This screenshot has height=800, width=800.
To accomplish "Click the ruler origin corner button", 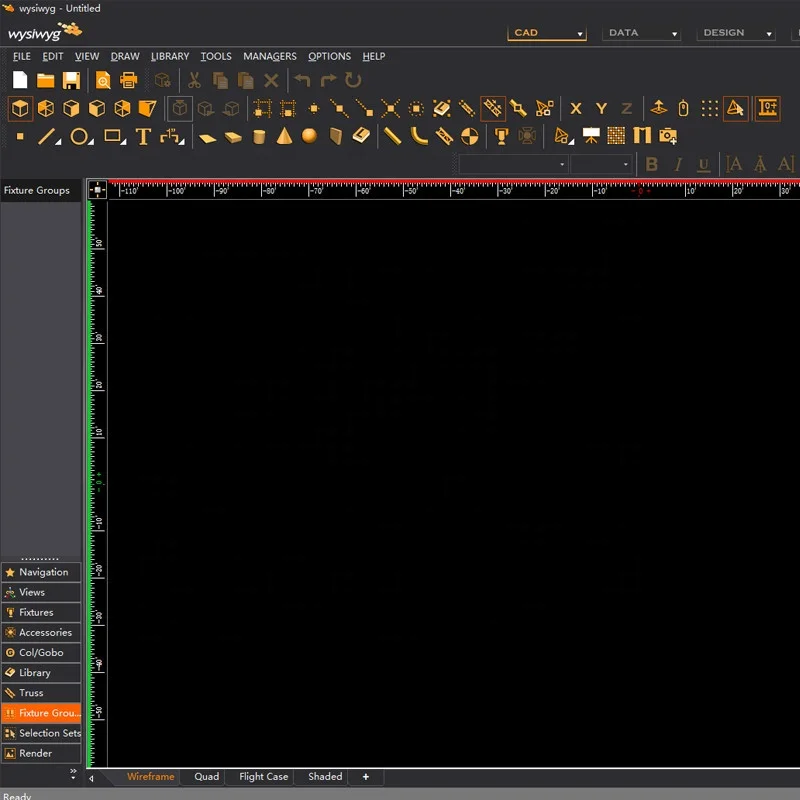I will [x=97, y=190].
